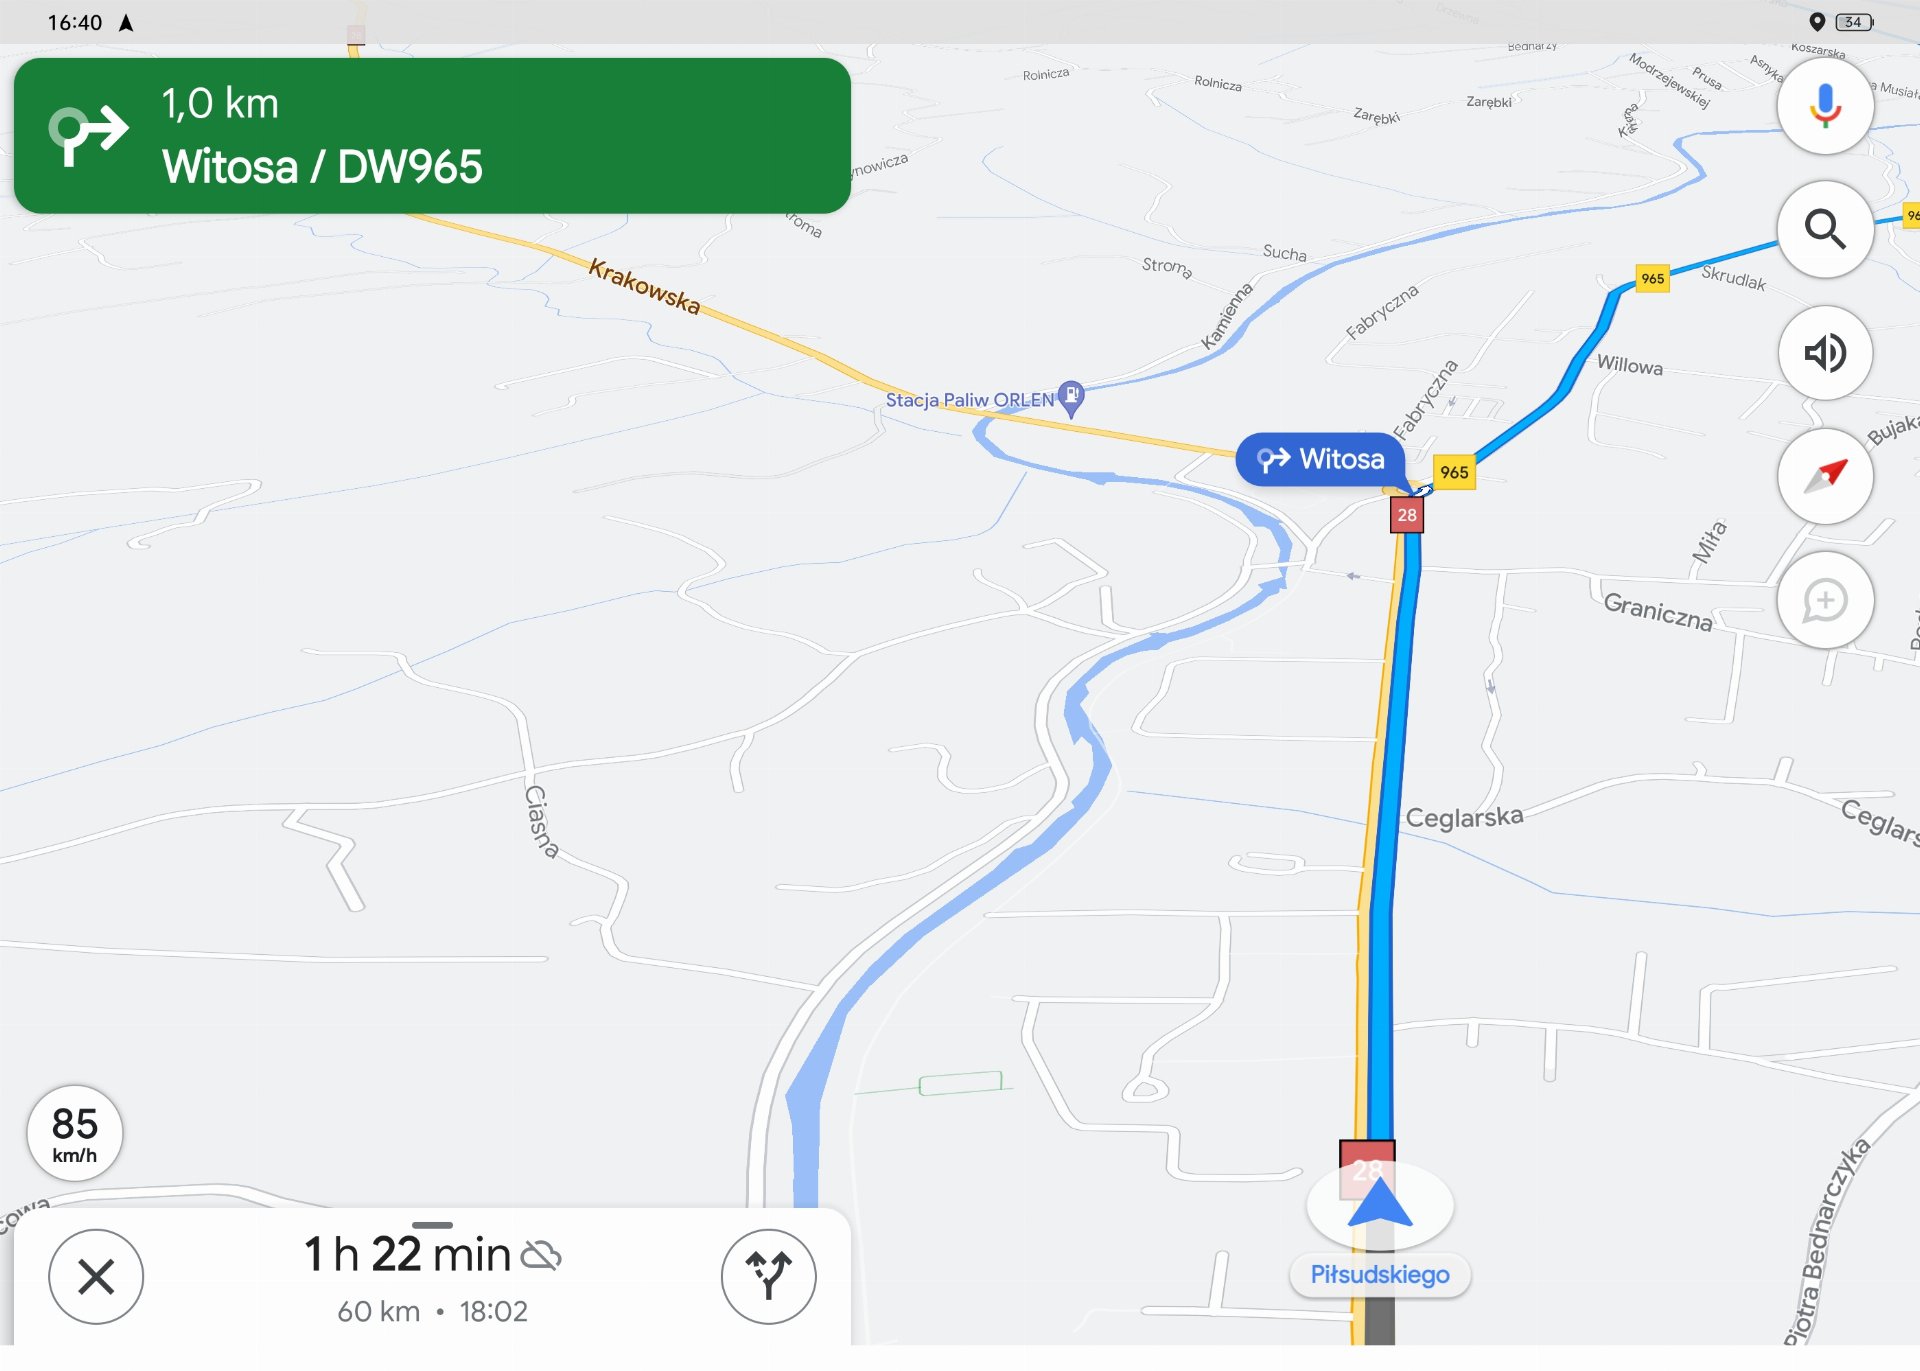
Task: Open search along route magnifier
Action: (x=1825, y=229)
